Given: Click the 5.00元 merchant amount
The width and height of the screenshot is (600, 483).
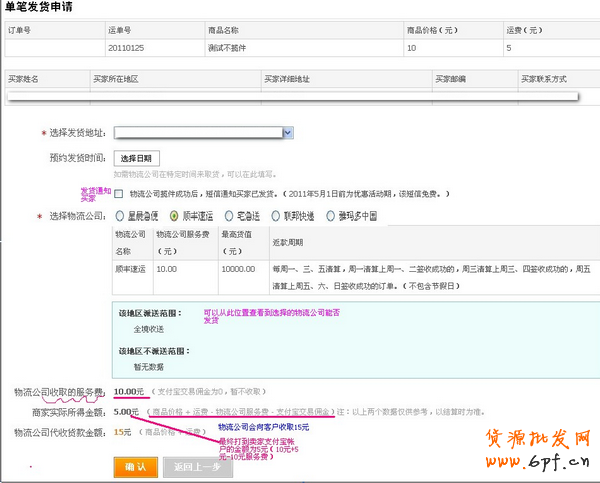Looking at the screenshot, I should pos(126,412).
